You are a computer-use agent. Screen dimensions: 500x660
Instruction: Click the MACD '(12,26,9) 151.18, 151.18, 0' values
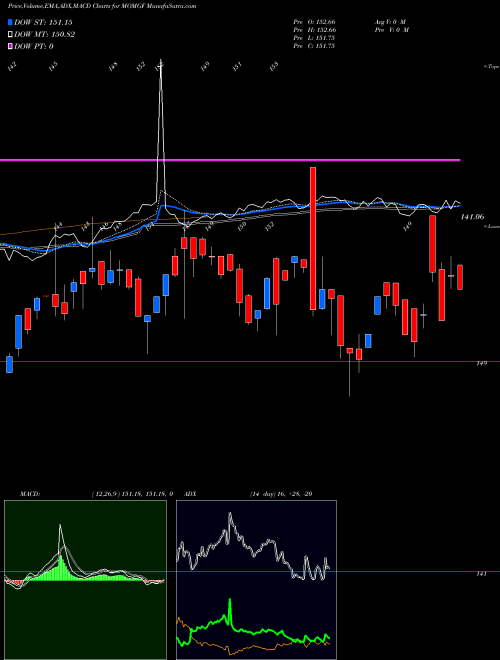click(132, 493)
